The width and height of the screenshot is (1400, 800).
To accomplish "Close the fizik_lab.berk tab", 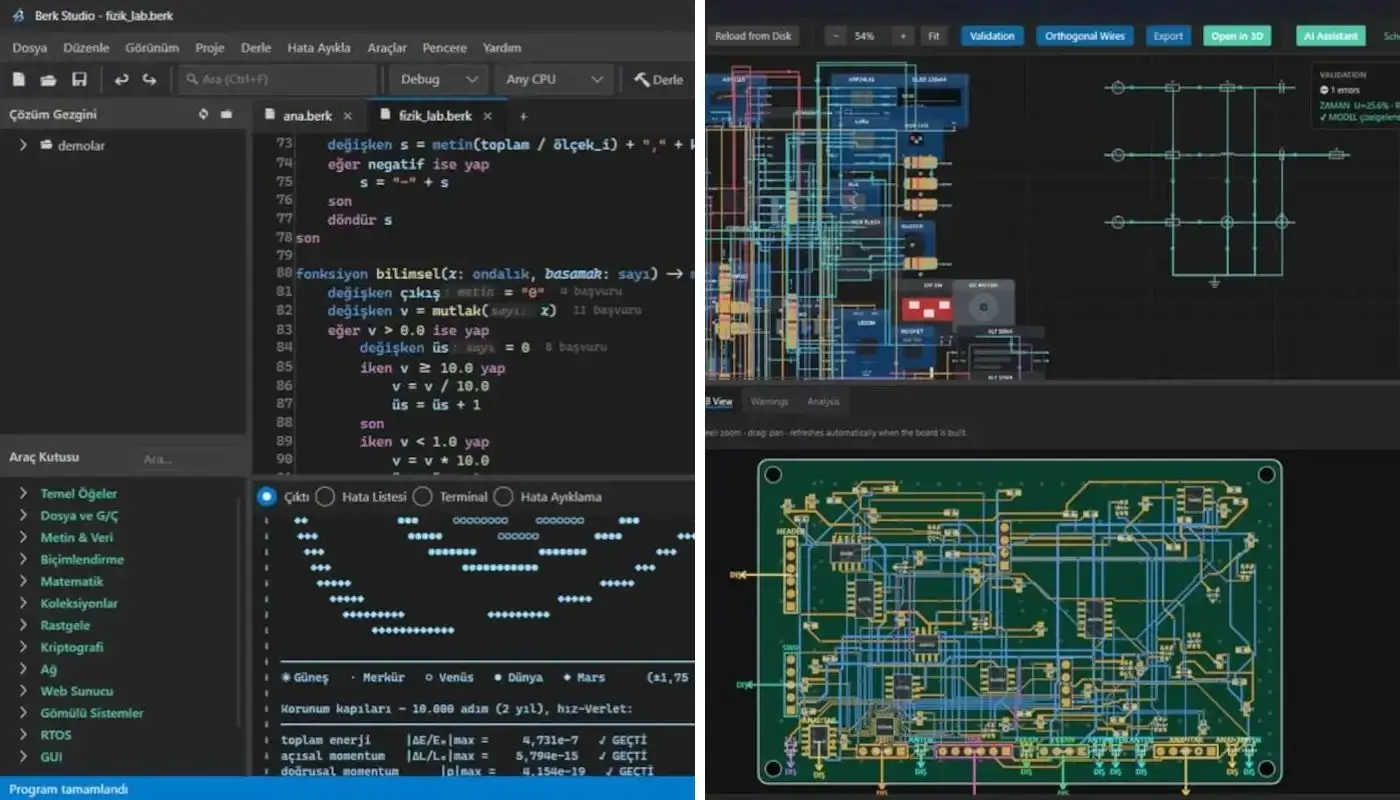I will [487, 116].
